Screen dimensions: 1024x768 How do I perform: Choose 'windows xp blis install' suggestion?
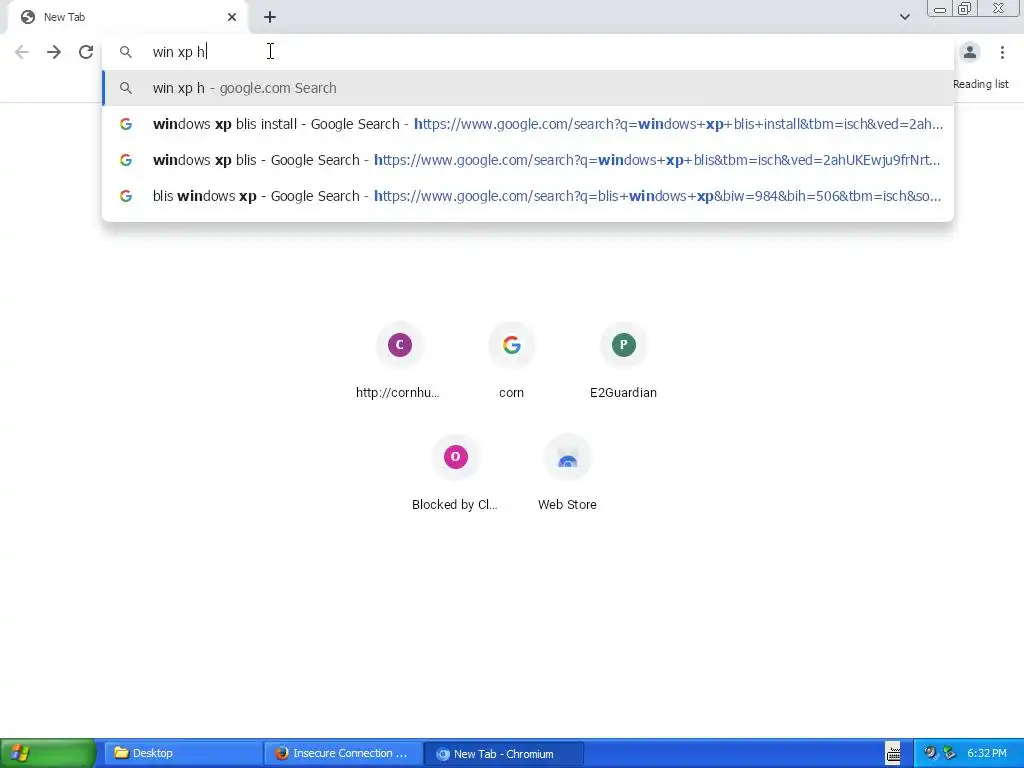coord(528,124)
